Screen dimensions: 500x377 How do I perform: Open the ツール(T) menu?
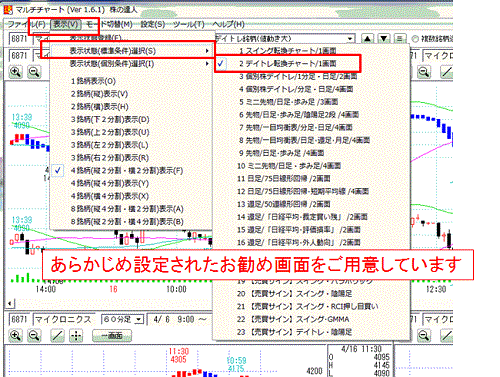click(x=189, y=24)
